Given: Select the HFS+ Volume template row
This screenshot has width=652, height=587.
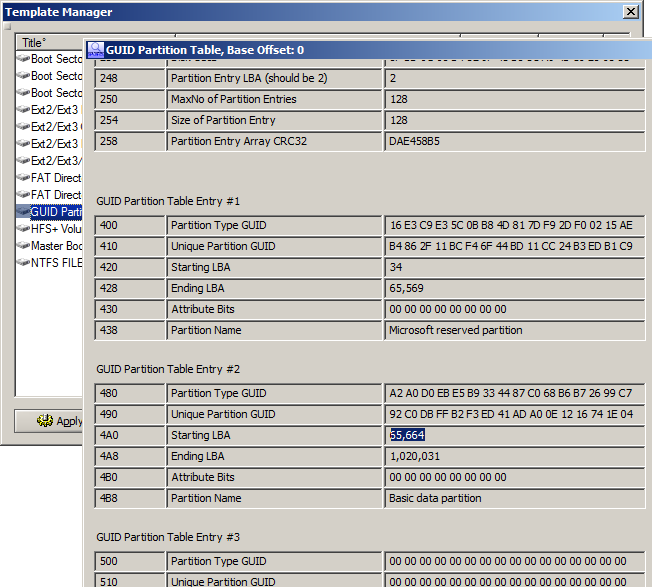Looking at the screenshot, I should 49,229.
